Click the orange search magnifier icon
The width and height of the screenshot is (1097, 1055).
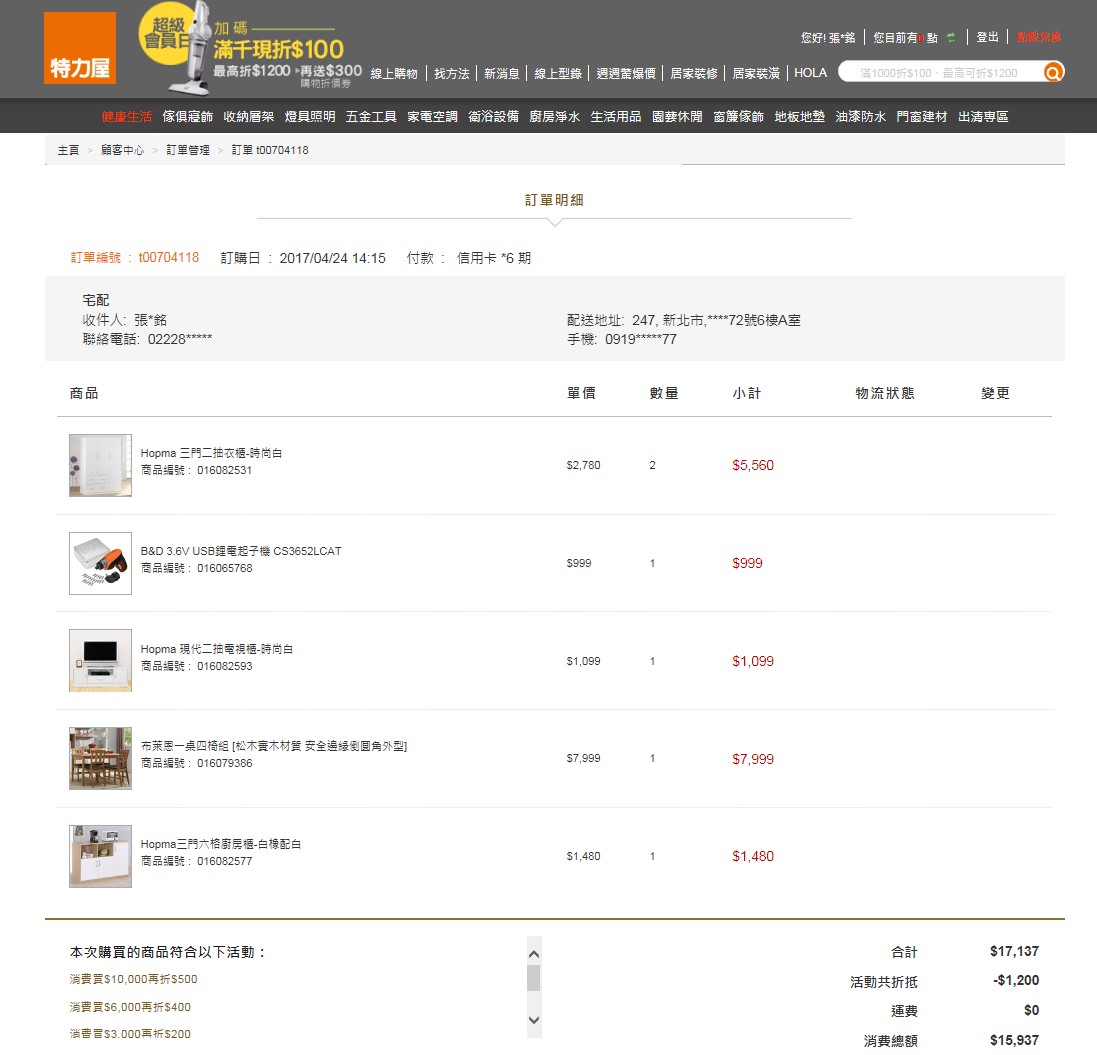(1053, 72)
